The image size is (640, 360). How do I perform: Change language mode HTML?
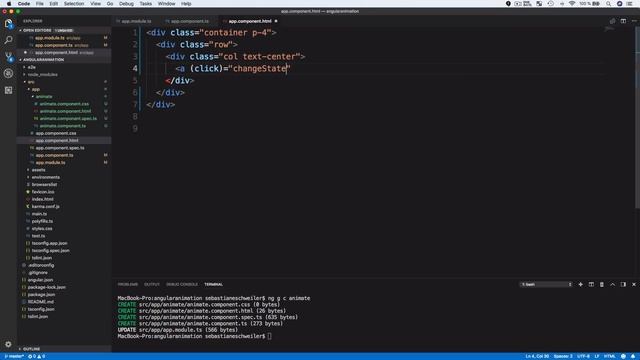[x=609, y=356]
